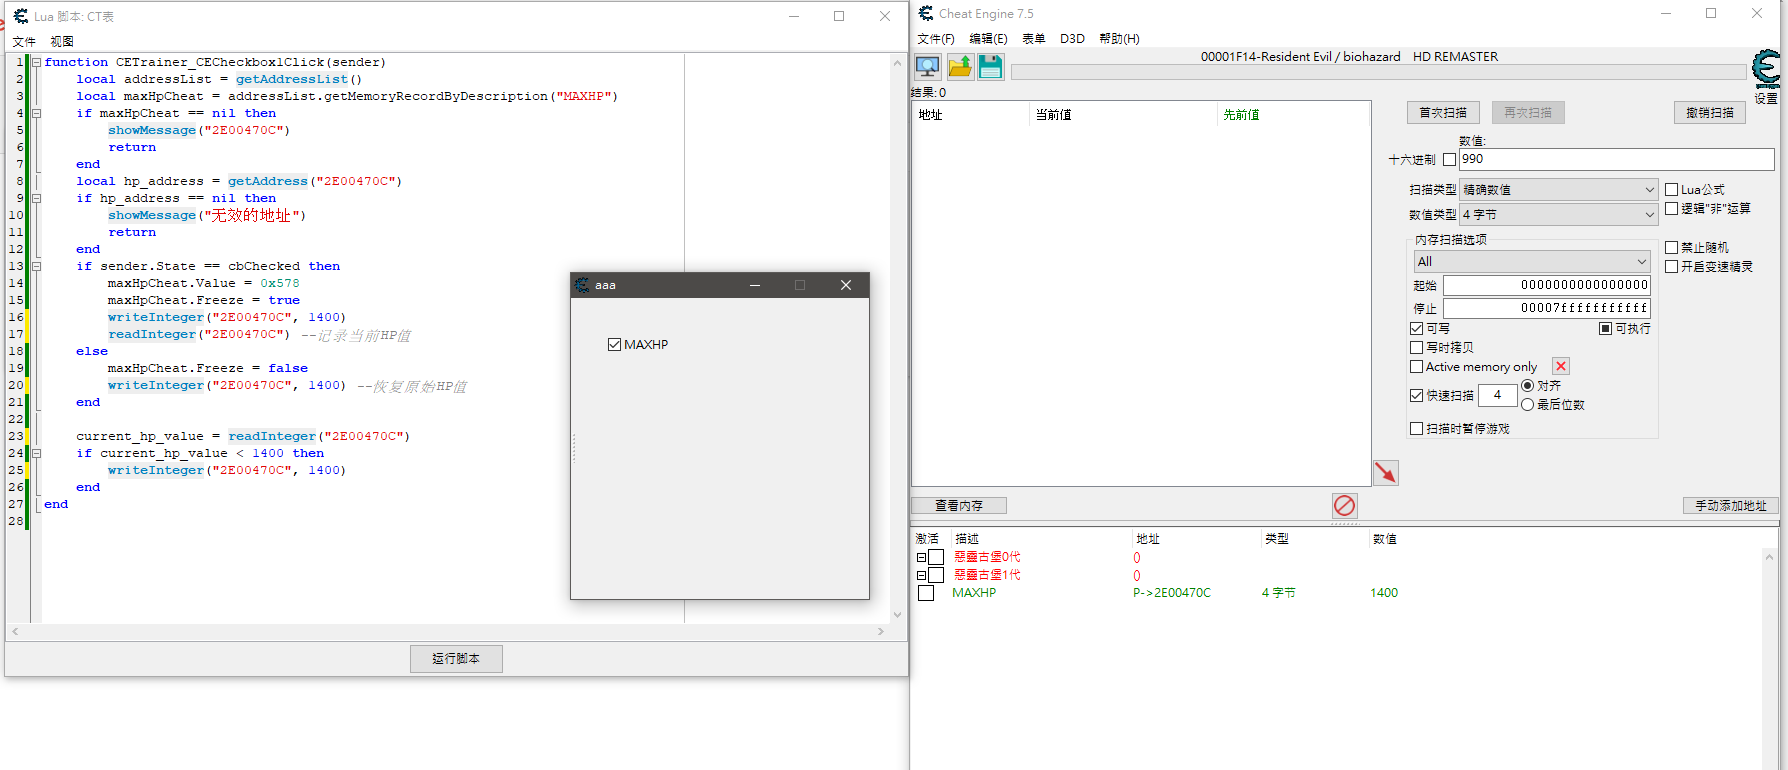
Task: Click the value input field containing 990
Action: (1615, 159)
